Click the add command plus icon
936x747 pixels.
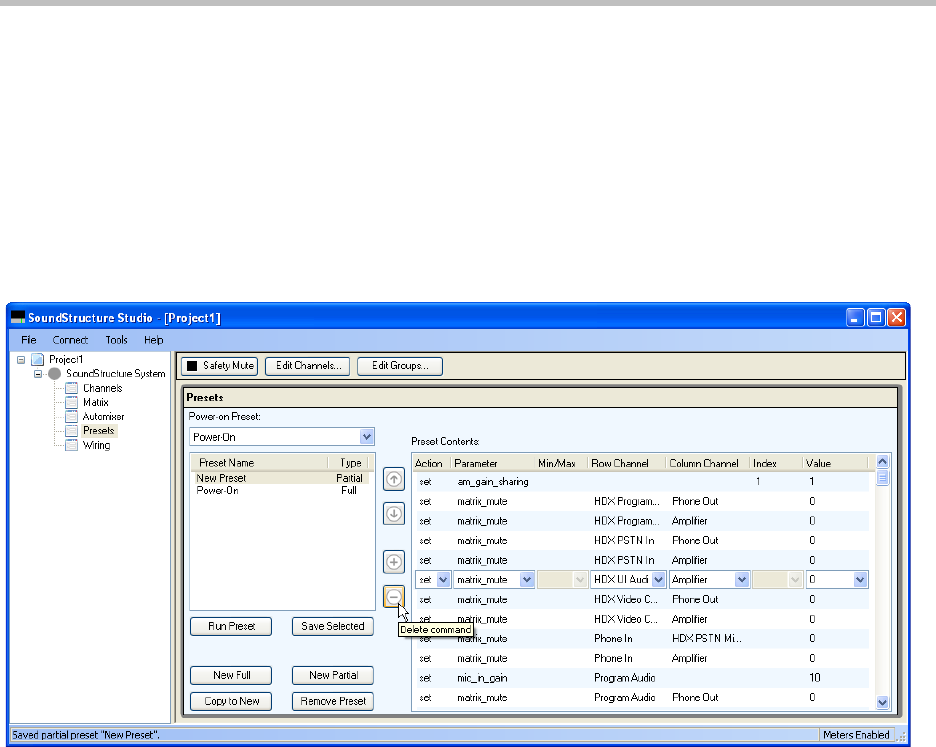[x=394, y=562]
